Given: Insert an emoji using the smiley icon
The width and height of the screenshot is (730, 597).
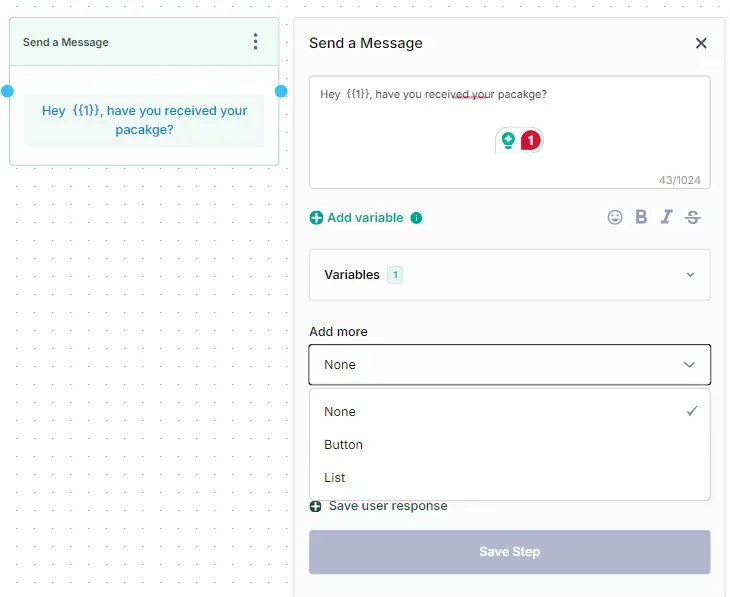Looking at the screenshot, I should [x=615, y=217].
